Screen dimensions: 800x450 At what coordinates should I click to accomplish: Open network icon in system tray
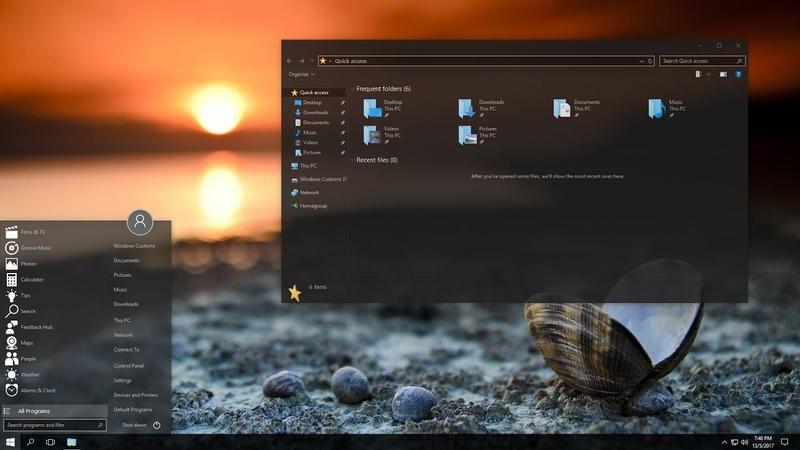point(734,442)
